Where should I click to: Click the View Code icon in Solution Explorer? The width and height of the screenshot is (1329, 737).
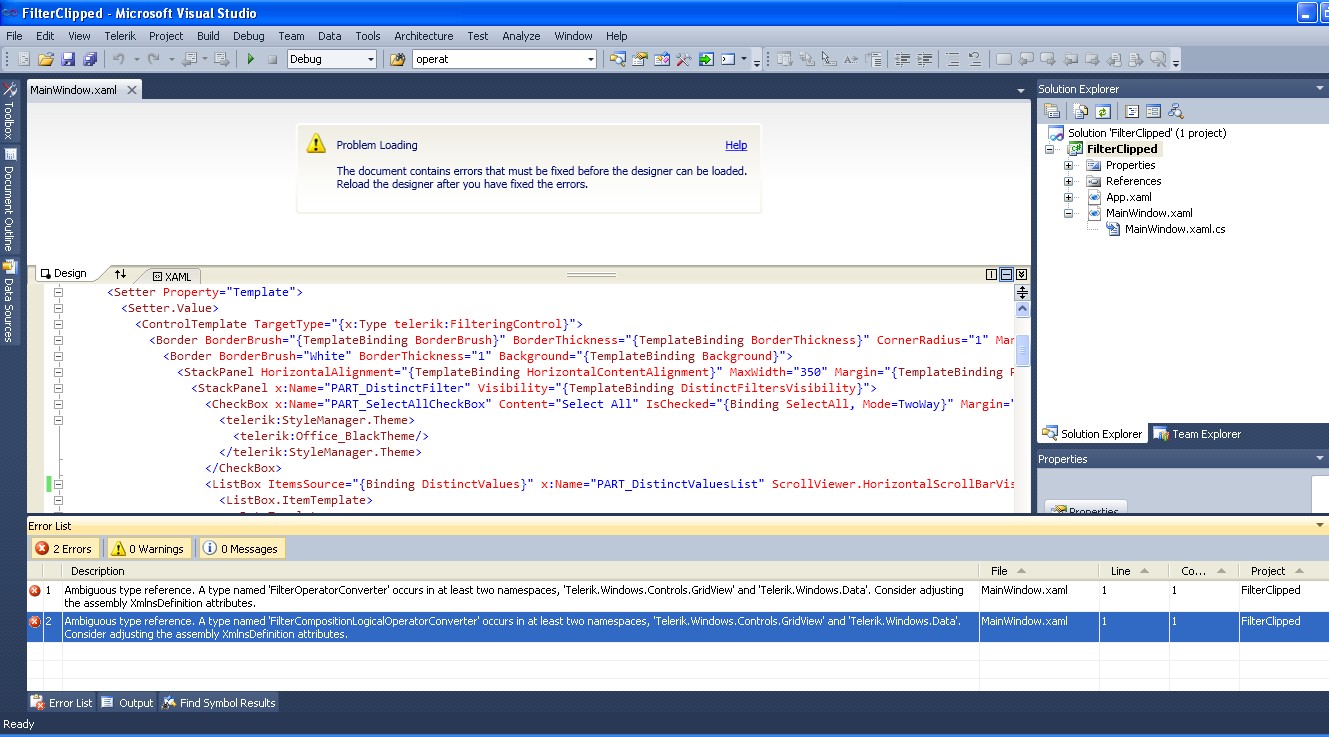click(1132, 111)
